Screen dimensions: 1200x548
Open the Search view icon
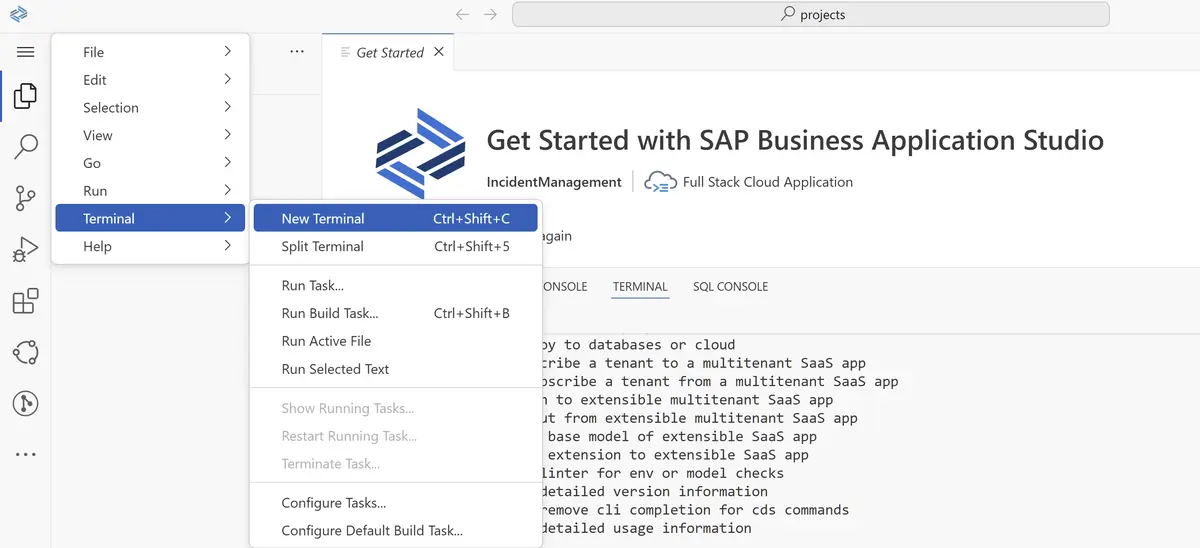pos(26,147)
